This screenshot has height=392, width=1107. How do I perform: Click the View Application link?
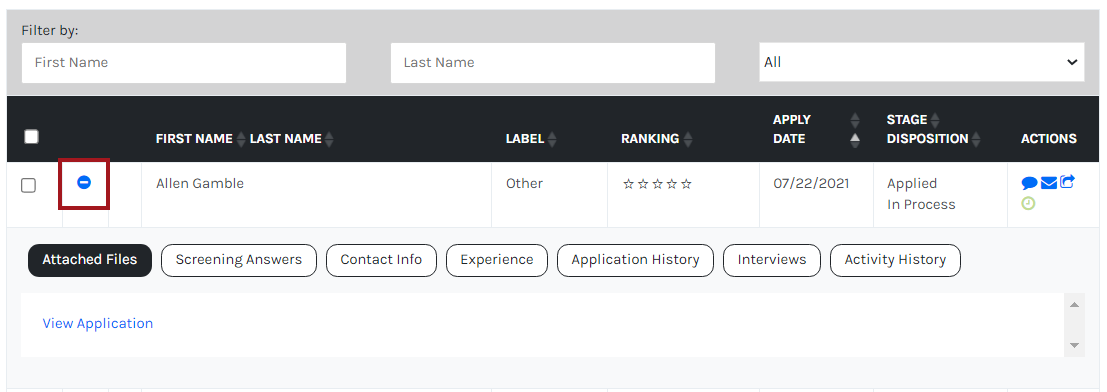pyautogui.click(x=97, y=323)
